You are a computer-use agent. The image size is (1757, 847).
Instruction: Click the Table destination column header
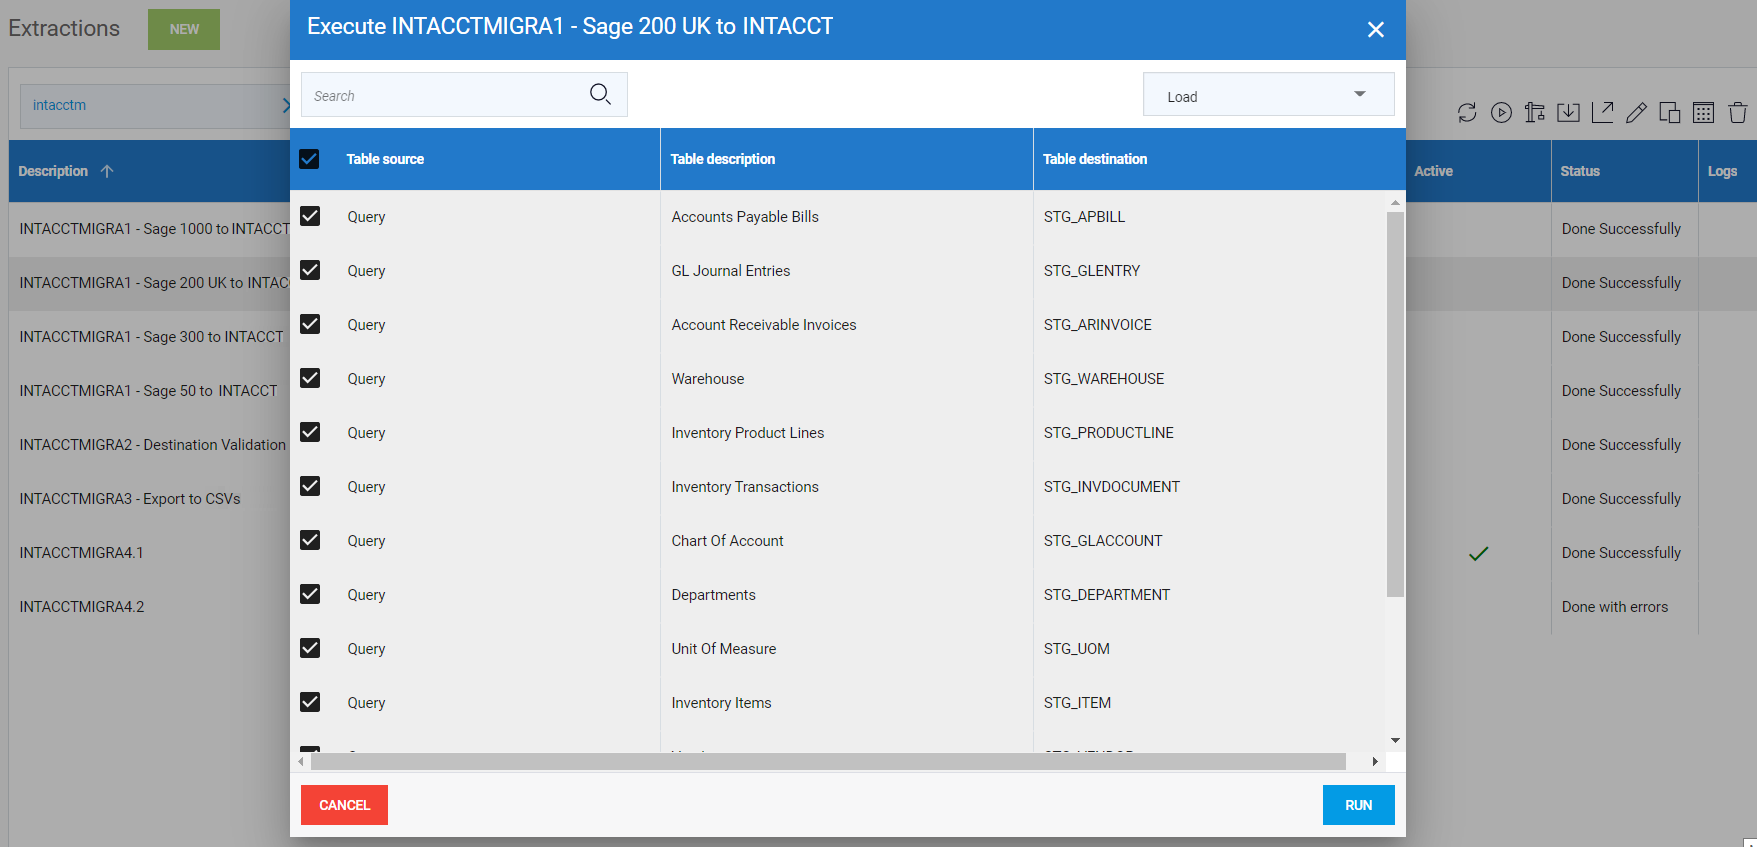[x=1095, y=159]
